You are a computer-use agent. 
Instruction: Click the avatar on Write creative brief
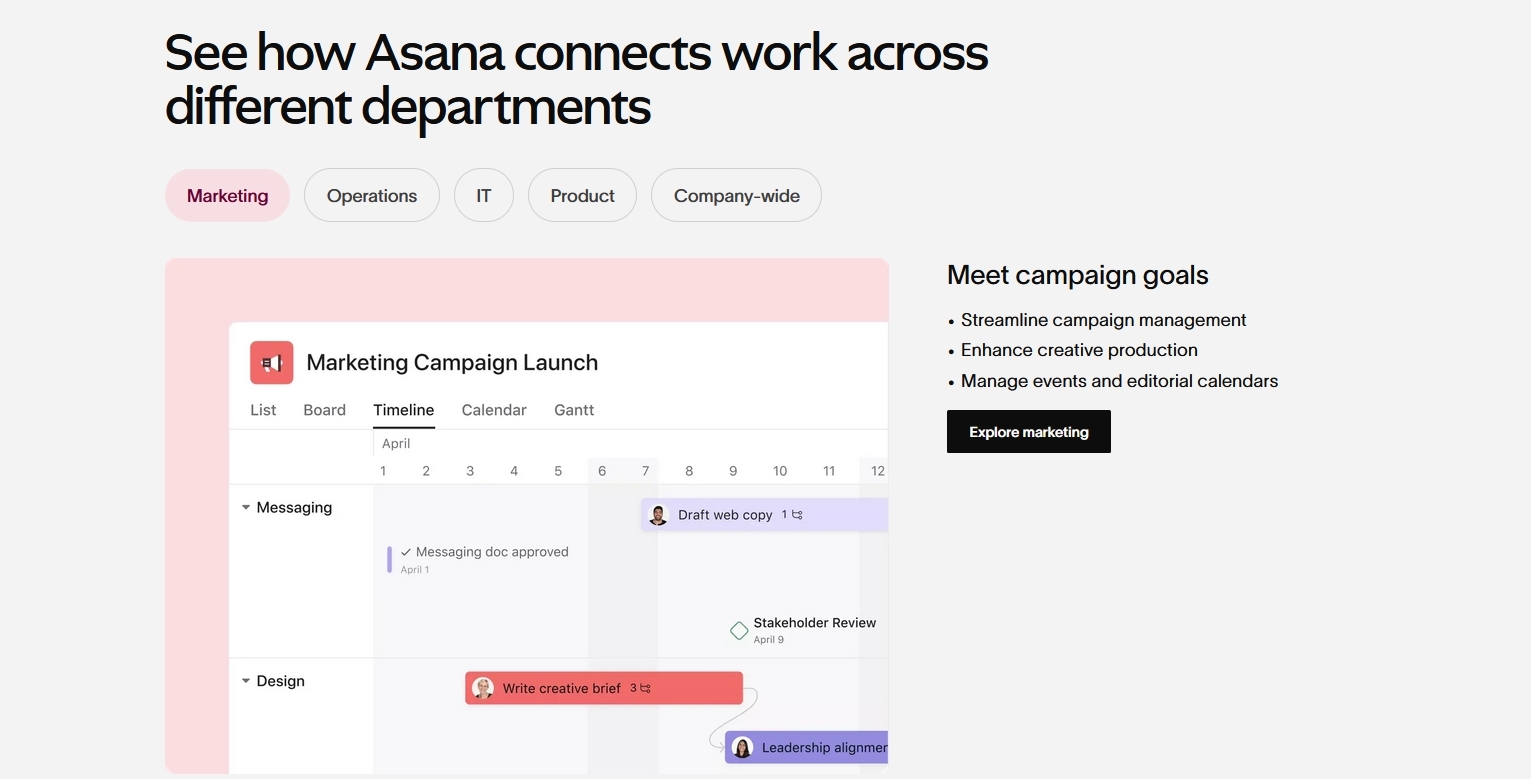pos(483,688)
